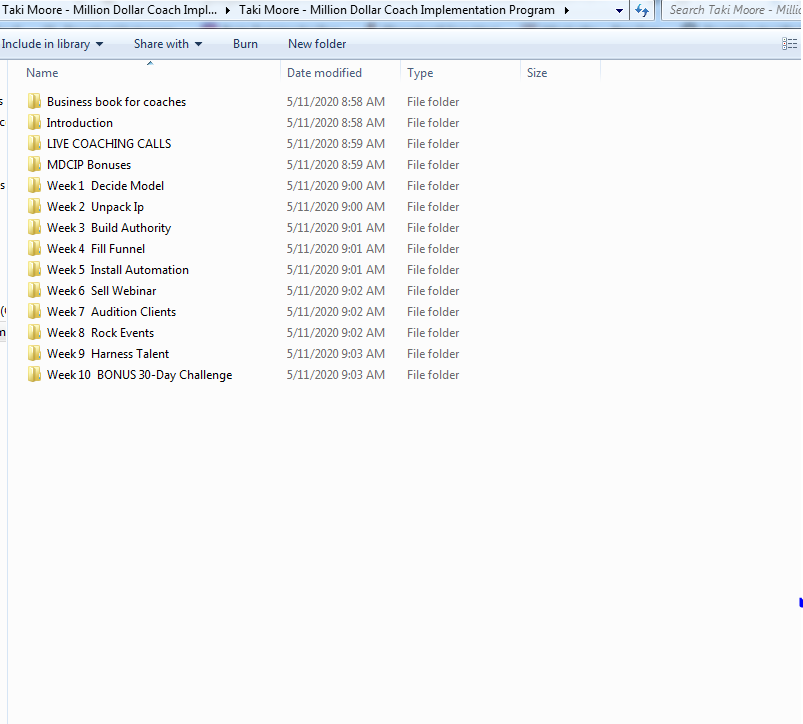Select the LIVE COACHING CALLS folder icon
Screen dimensions: 803x724
[x=34, y=143]
